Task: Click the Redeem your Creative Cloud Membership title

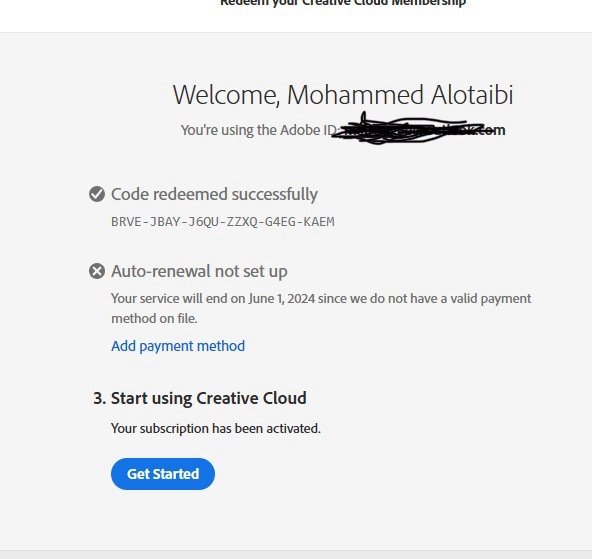Action: [x=343, y=3]
